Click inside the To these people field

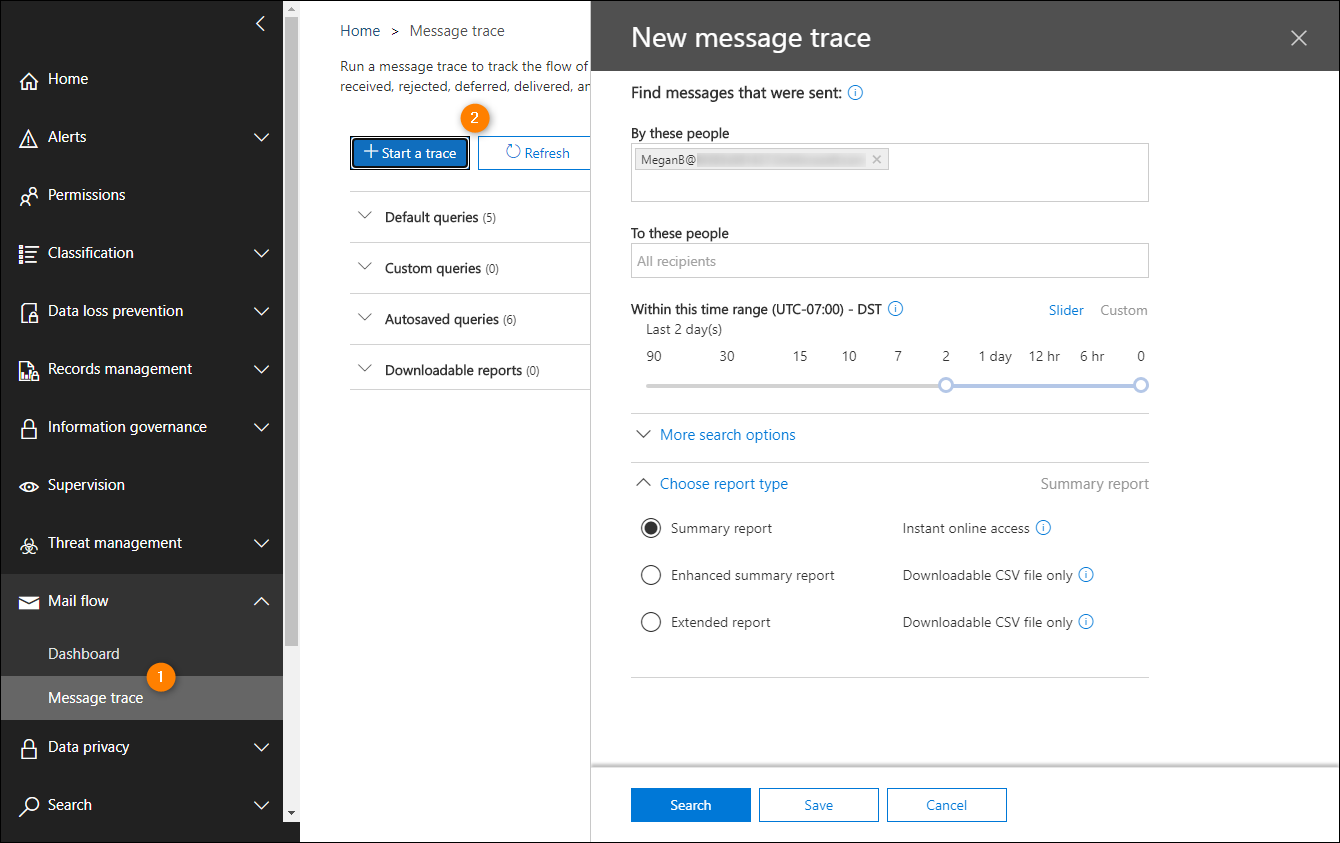click(889, 260)
